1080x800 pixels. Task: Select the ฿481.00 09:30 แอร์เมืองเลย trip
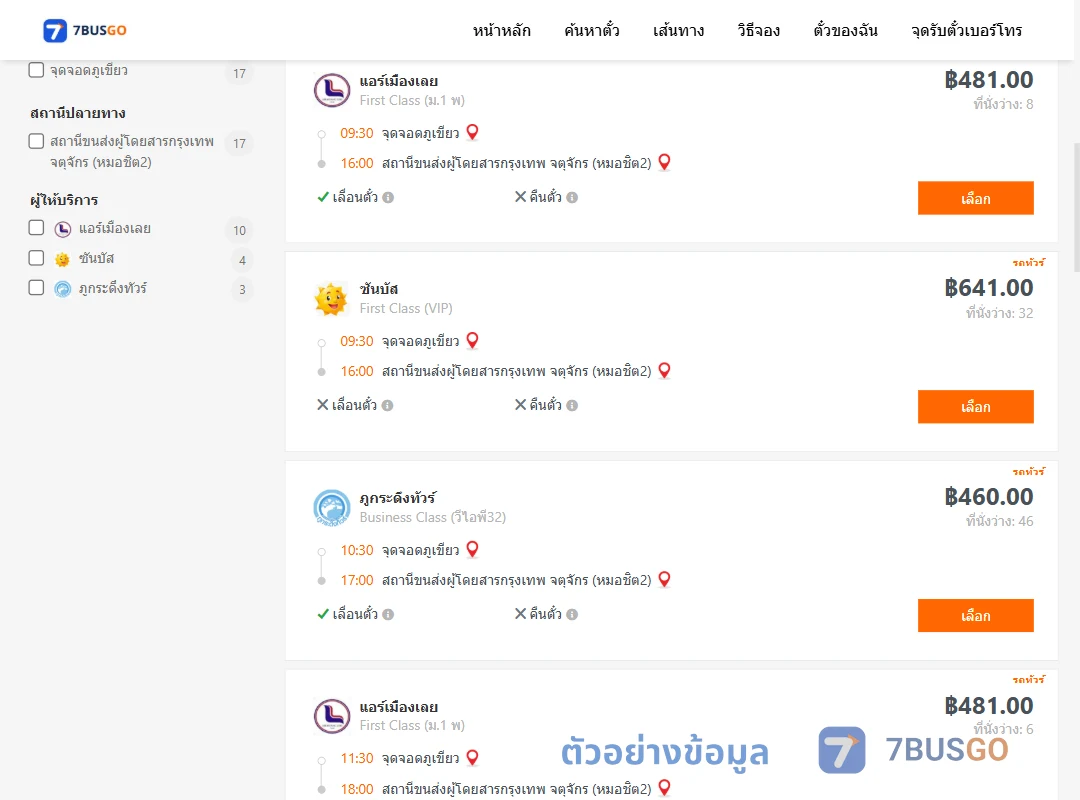click(x=975, y=198)
